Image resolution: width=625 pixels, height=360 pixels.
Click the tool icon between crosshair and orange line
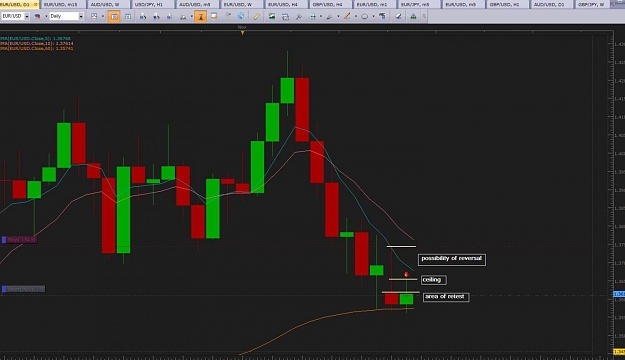[330, 17]
